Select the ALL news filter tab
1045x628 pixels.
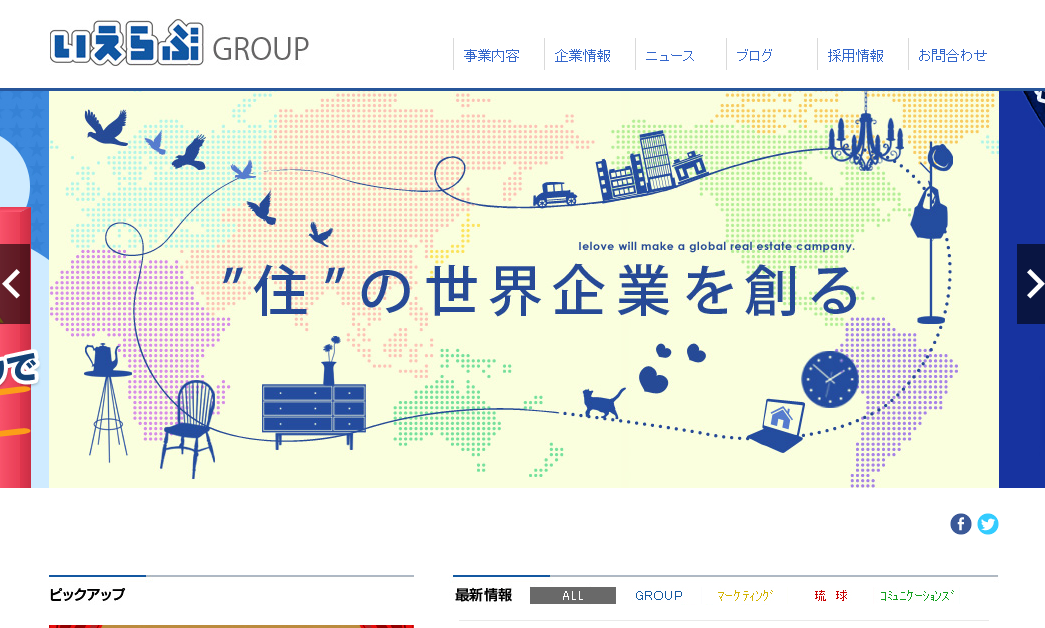click(573, 595)
